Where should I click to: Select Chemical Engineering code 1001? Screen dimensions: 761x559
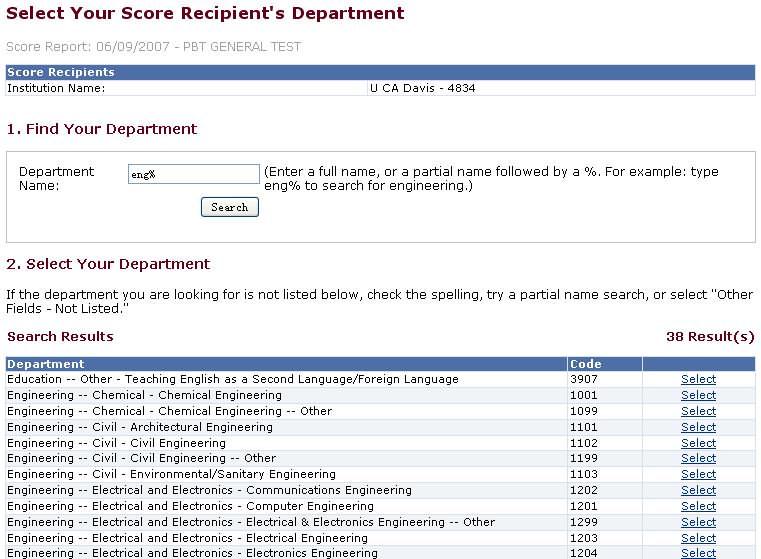[x=698, y=395]
